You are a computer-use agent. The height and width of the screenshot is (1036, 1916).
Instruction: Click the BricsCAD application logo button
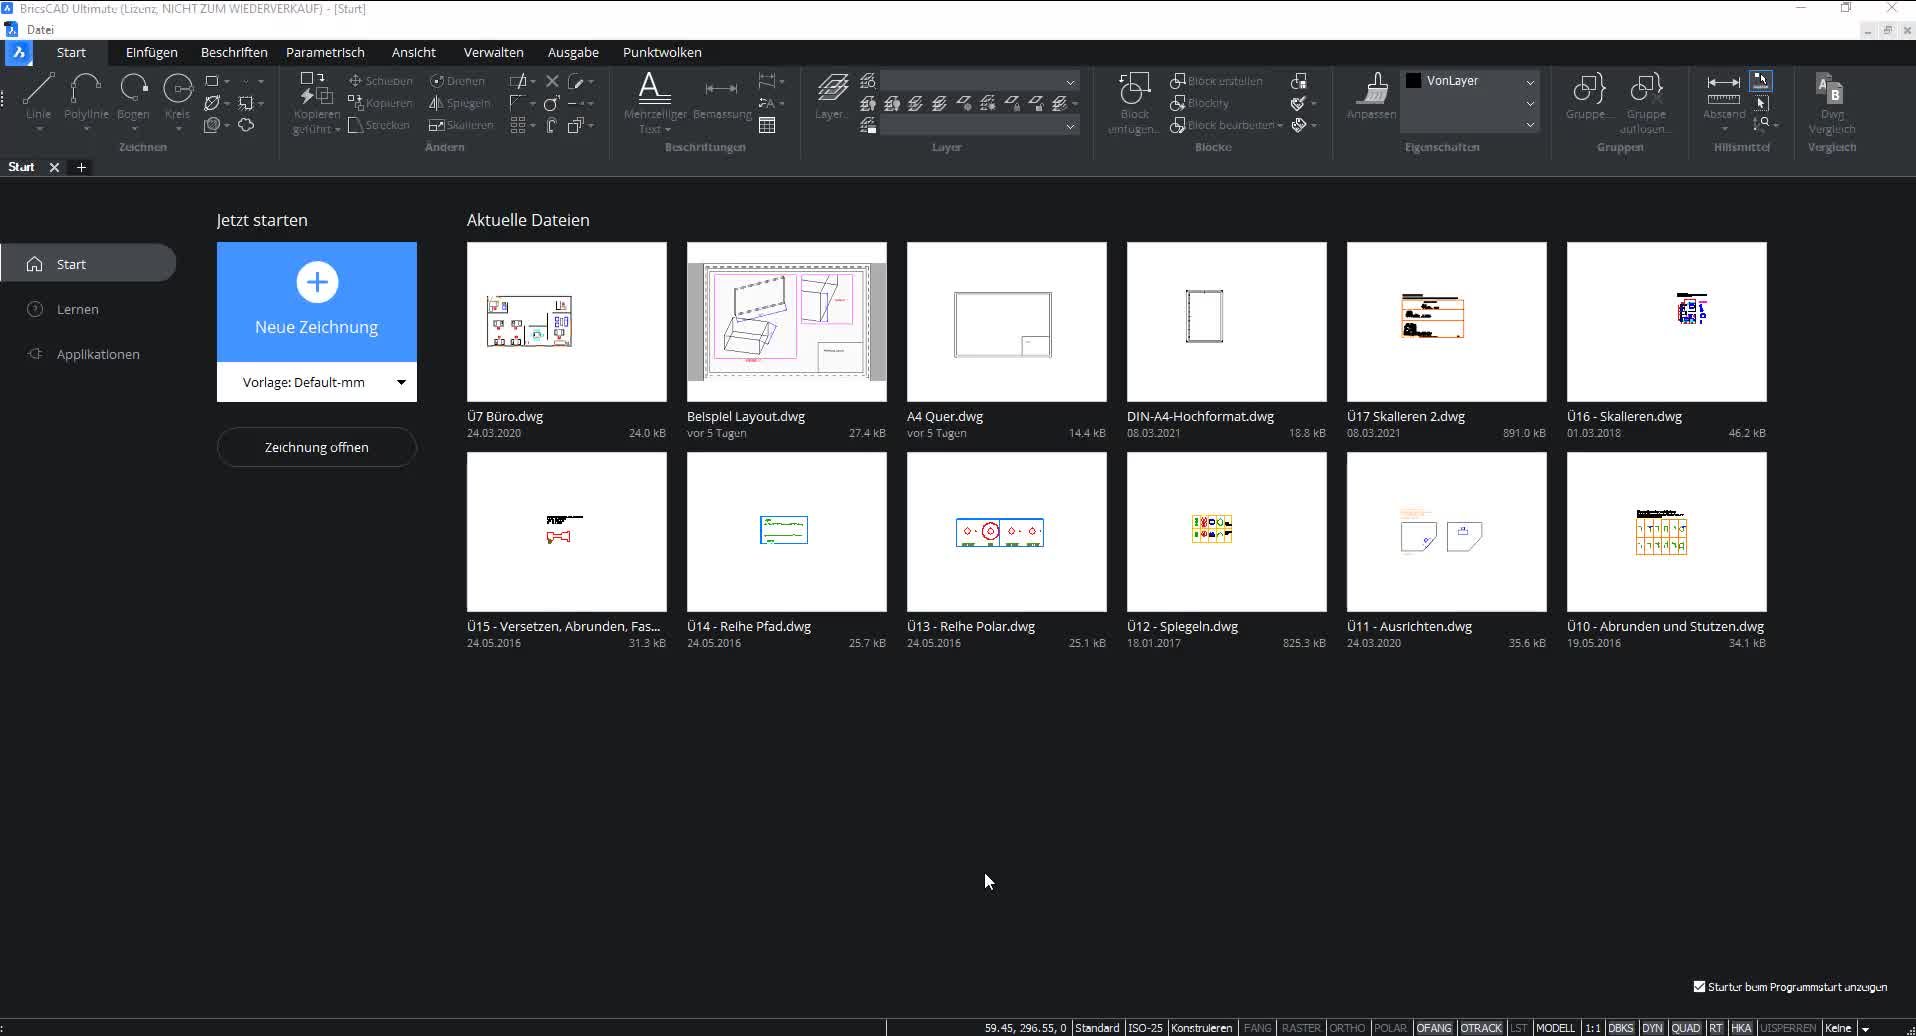[18, 52]
